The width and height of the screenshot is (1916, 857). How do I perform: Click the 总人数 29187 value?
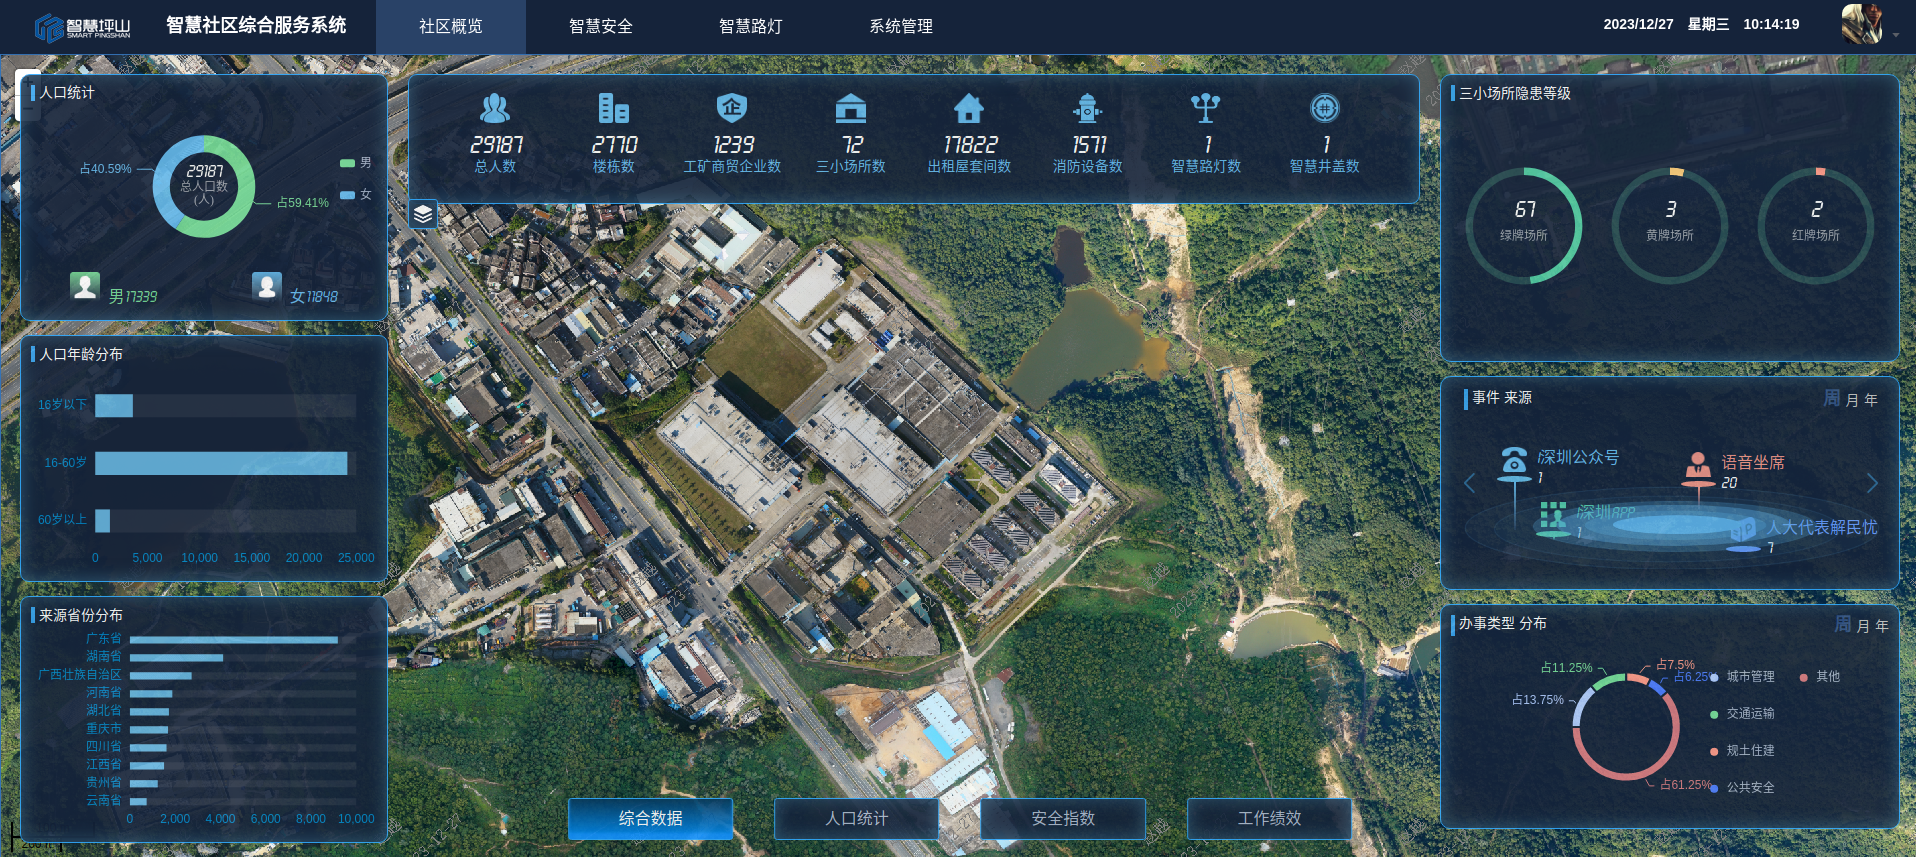496,145
